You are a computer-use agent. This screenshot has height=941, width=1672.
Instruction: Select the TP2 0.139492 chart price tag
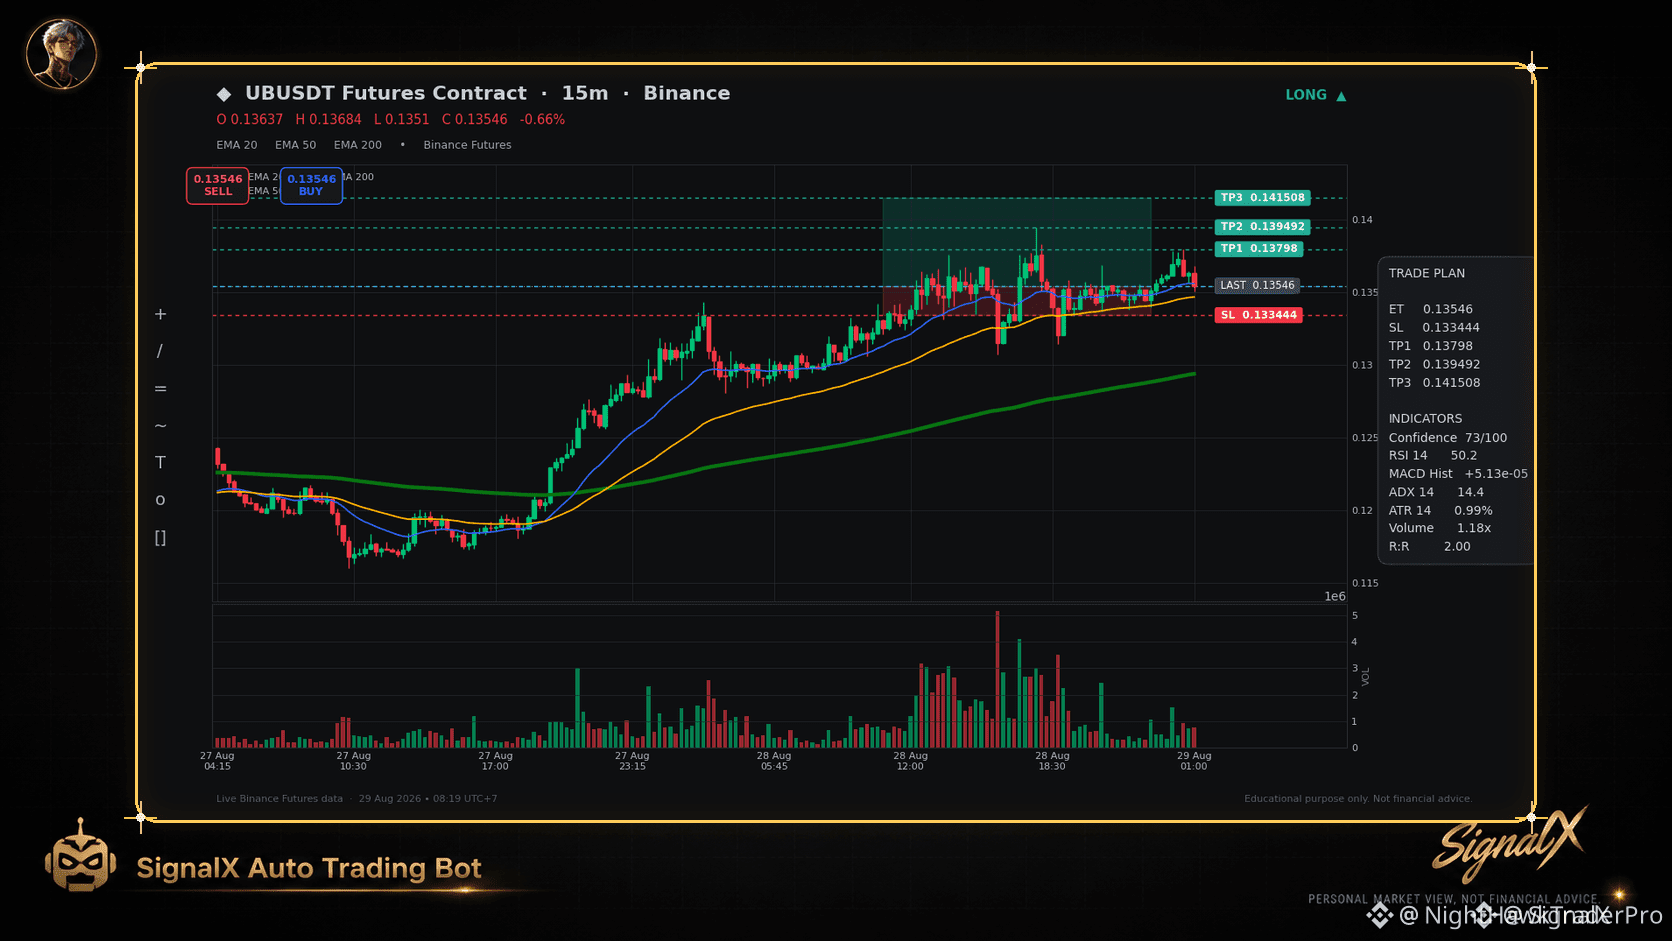point(1263,227)
